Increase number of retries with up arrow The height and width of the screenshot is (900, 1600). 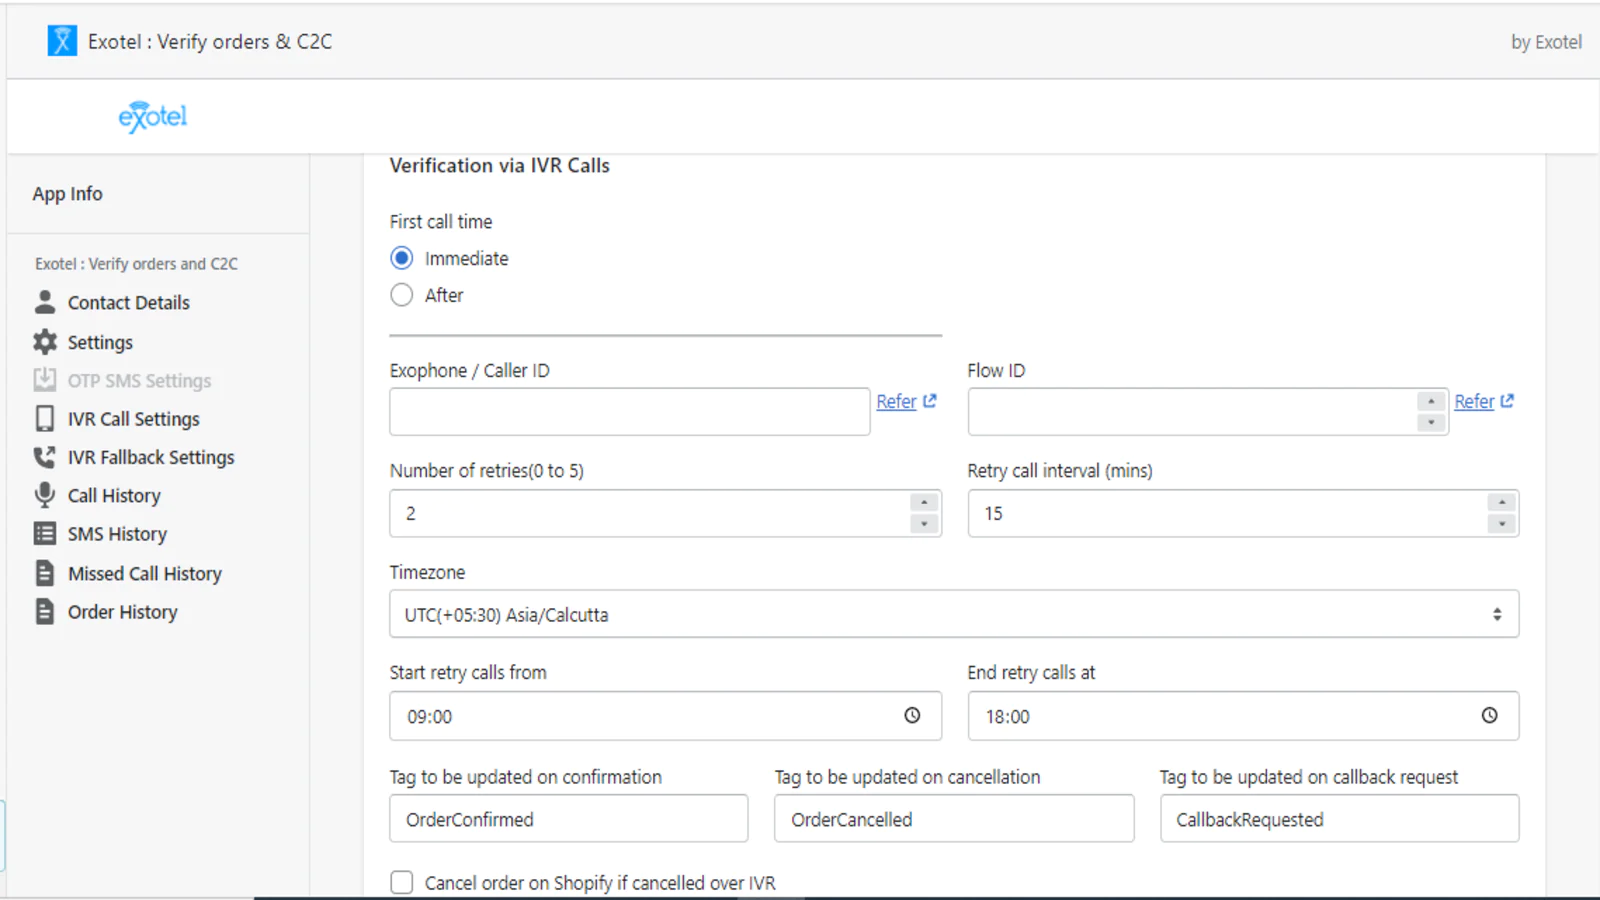[925, 503]
